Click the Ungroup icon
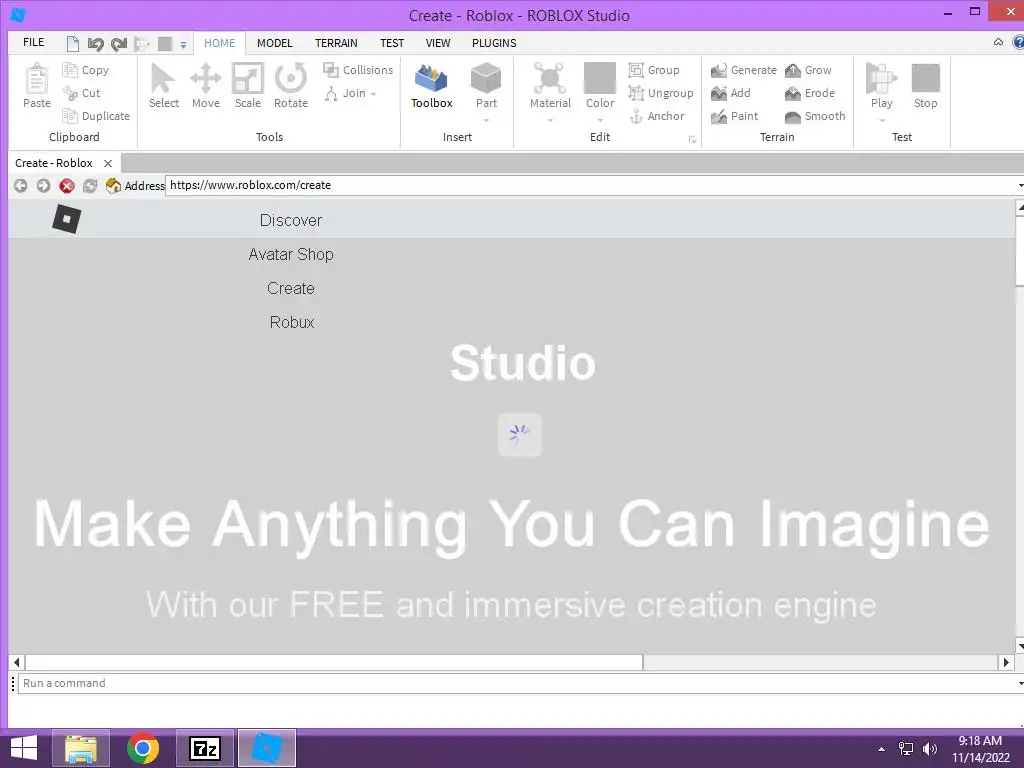This screenshot has height=768, width=1024. click(635, 93)
